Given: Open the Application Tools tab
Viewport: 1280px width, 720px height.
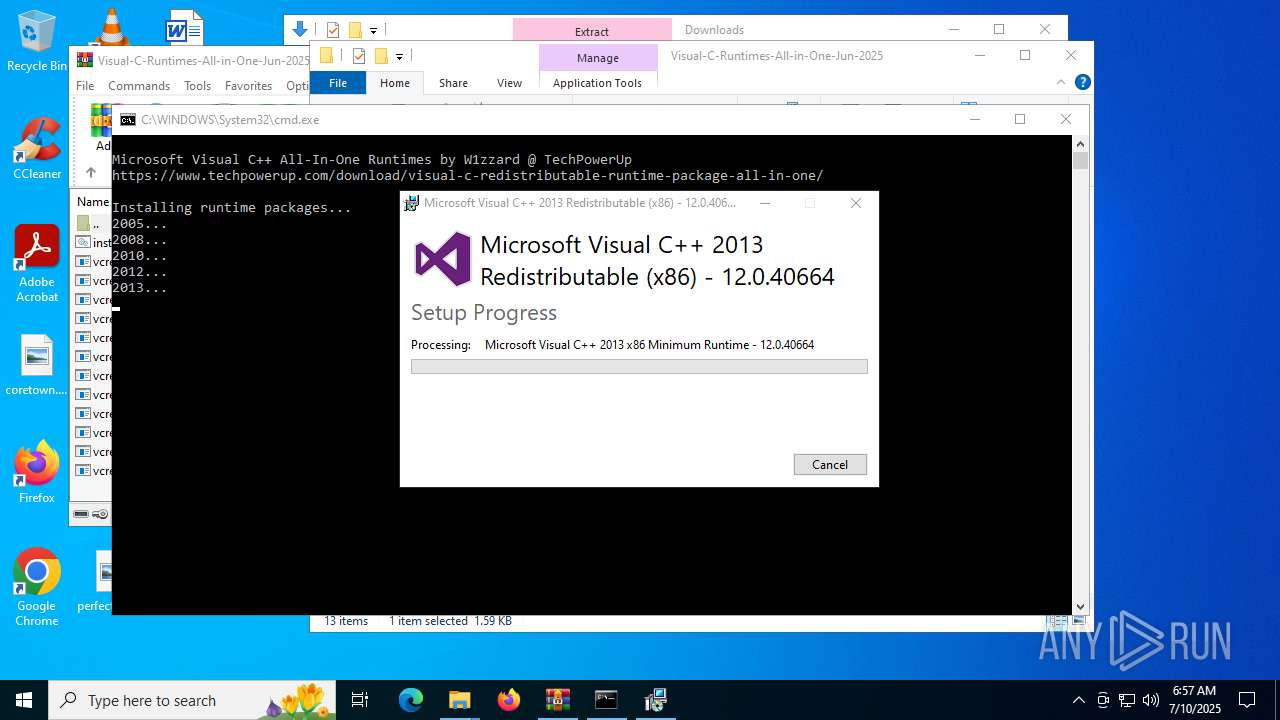Looking at the screenshot, I should tap(597, 83).
